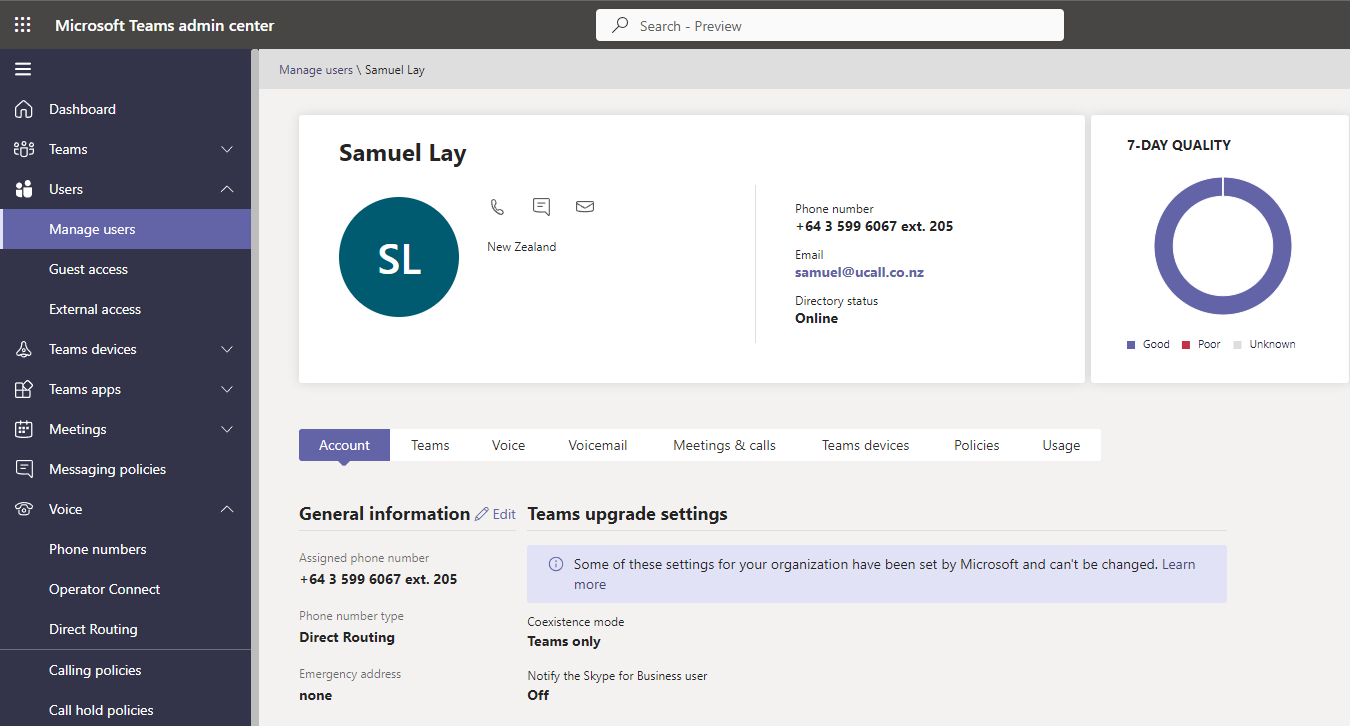Screen dimensions: 1350x726
Task: Expand the Teams menu chevron
Action: coord(227,149)
